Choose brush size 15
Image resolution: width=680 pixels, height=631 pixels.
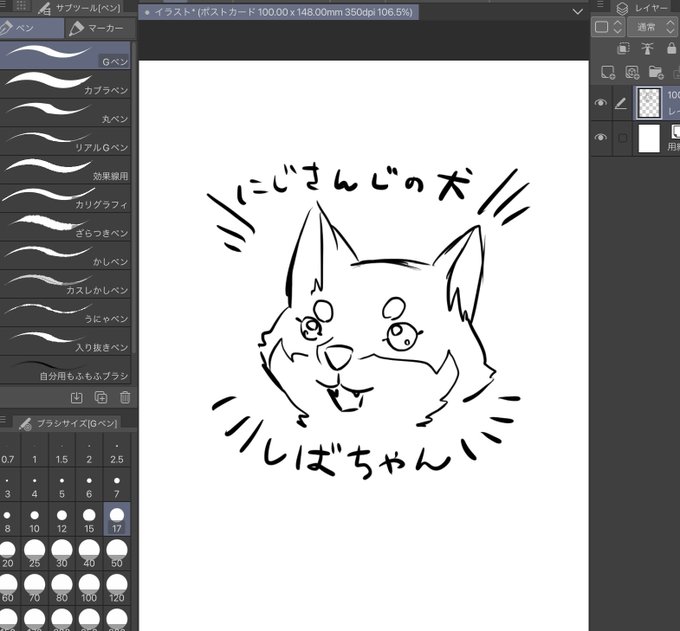(x=89, y=520)
